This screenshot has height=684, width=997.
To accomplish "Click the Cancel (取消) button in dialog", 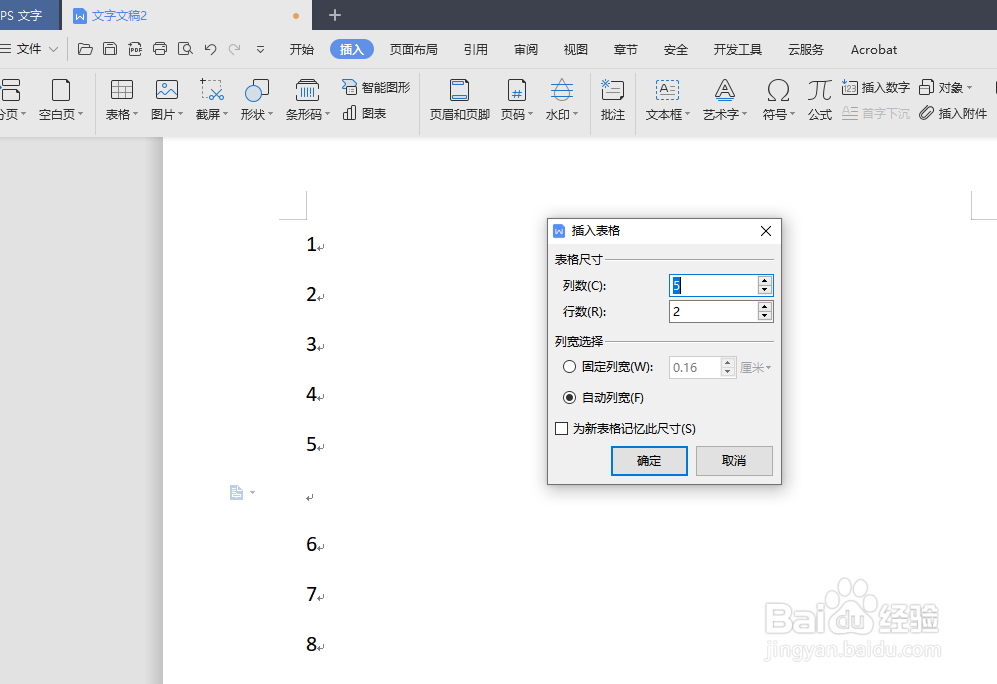I will (x=734, y=461).
